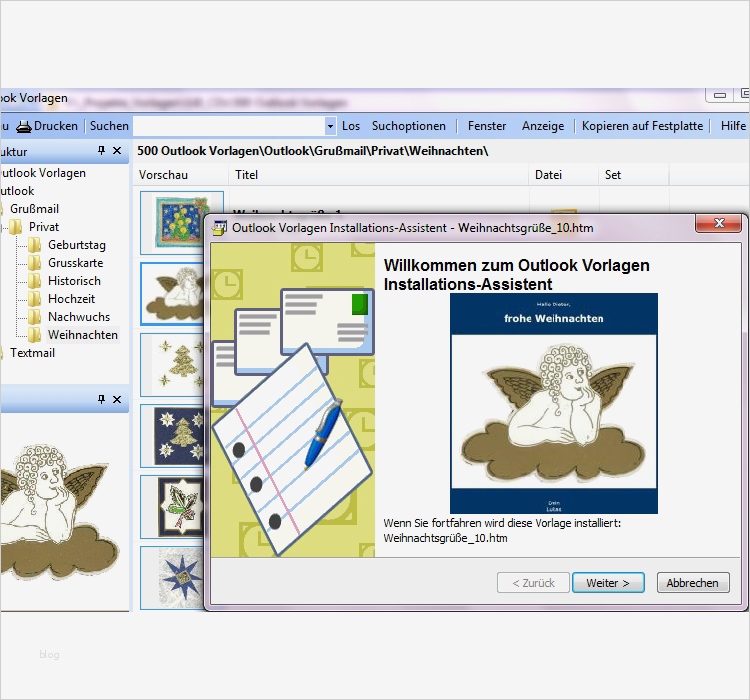Select the Grusskarte folder label
This screenshot has height=700, width=750.
coord(75,263)
